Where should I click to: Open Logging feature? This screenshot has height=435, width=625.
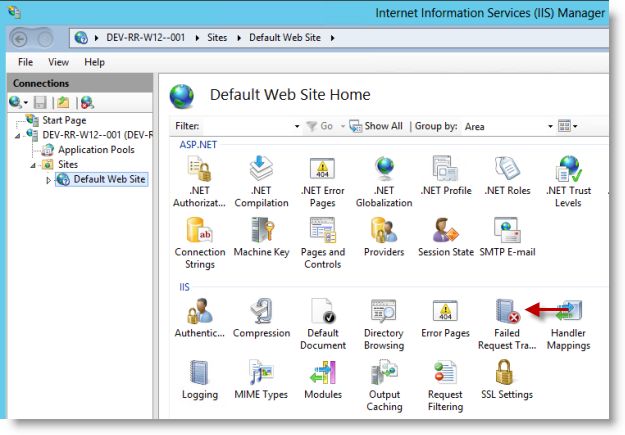point(200,380)
